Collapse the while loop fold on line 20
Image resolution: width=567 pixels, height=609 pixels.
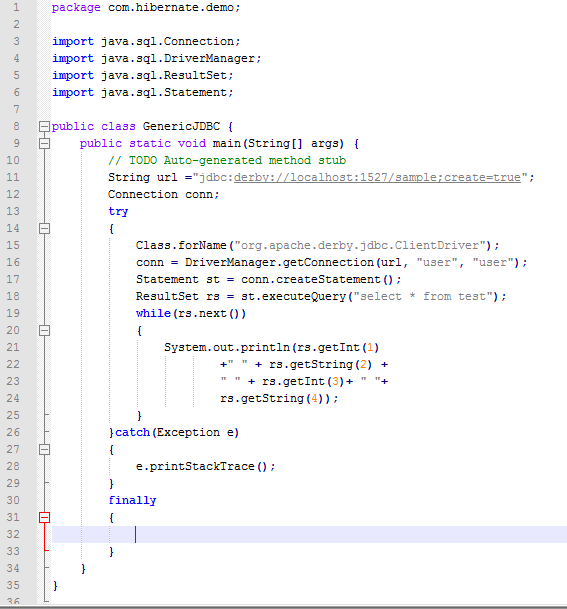pyautogui.click(x=45, y=331)
